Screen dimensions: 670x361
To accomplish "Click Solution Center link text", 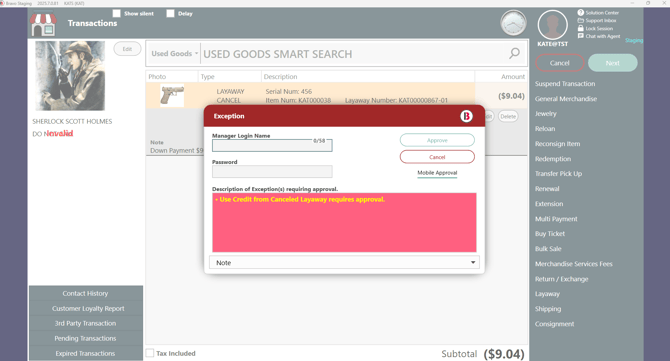I will click(602, 13).
